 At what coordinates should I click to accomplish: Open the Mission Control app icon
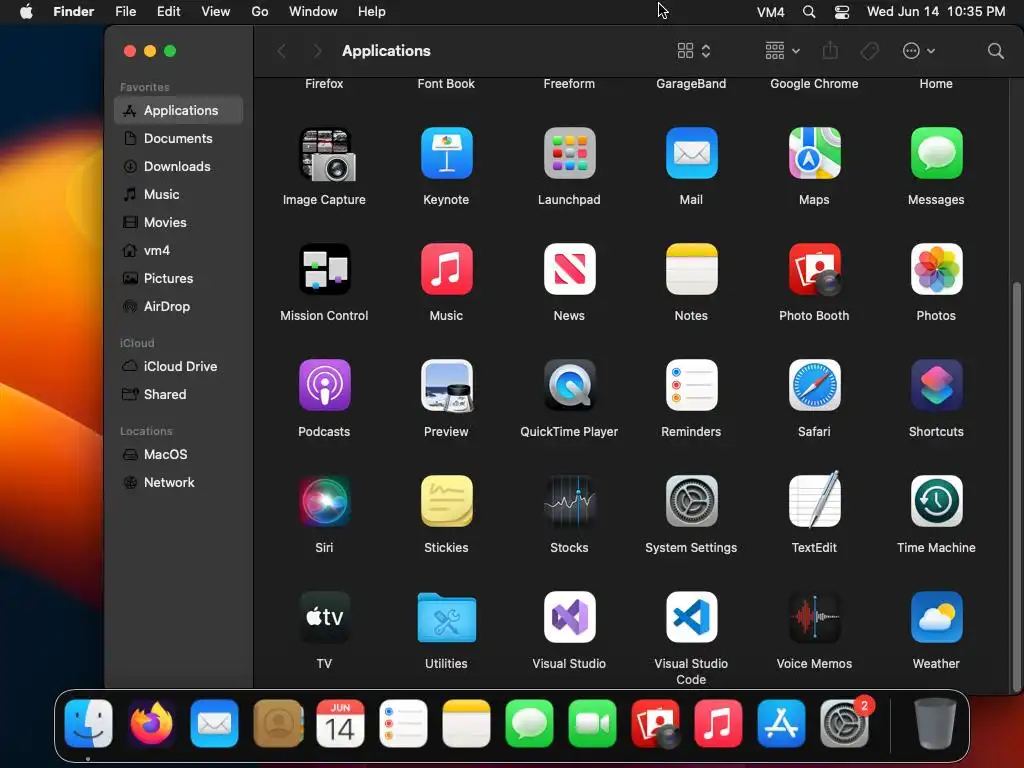tap(325, 269)
